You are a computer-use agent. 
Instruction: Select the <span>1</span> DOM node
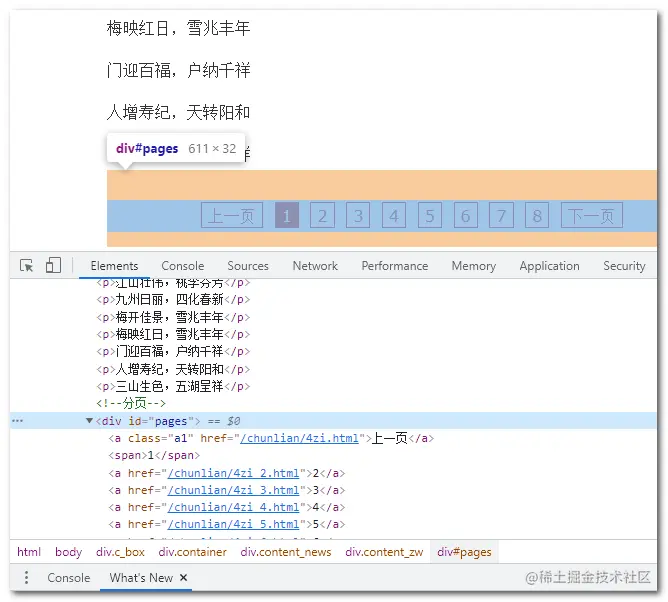[x=154, y=455]
